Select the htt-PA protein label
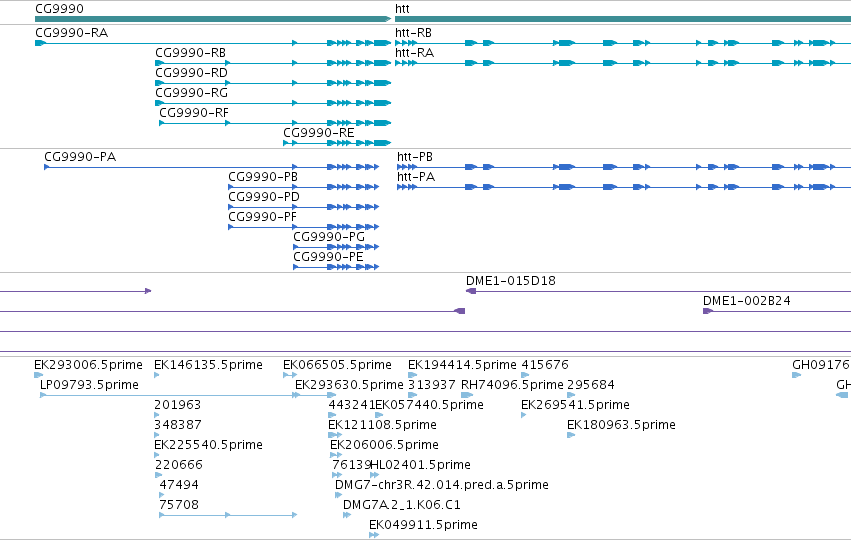This screenshot has height=540, width=851. click(416, 177)
